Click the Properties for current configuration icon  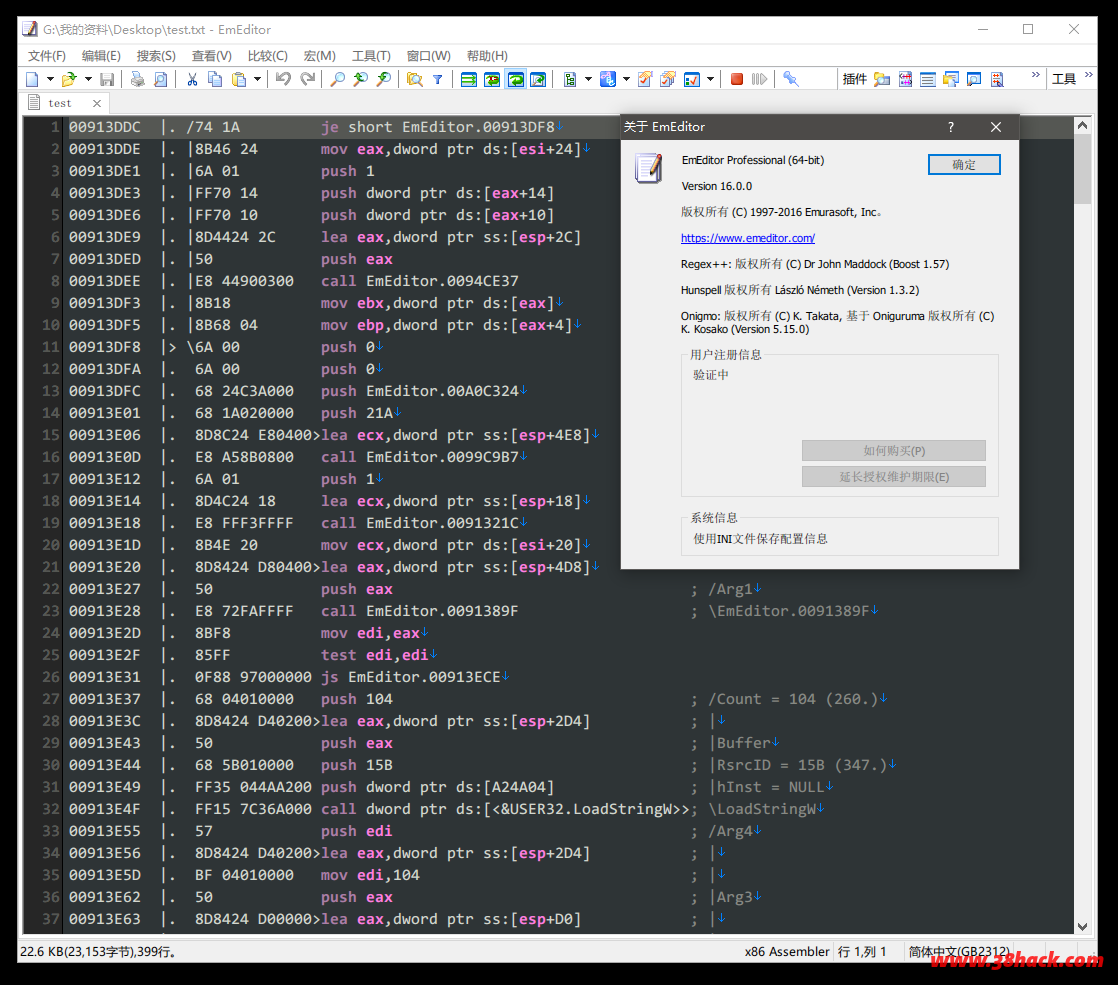pyautogui.click(x=645, y=79)
